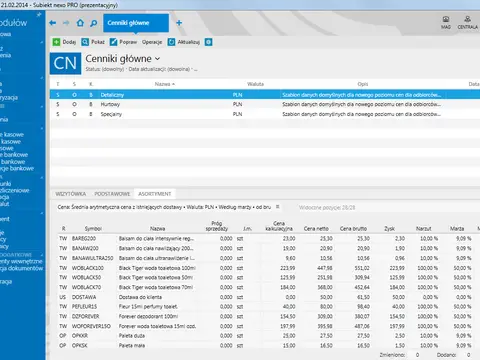Click the Dodaj button label
The image size is (480, 360).
69,42
